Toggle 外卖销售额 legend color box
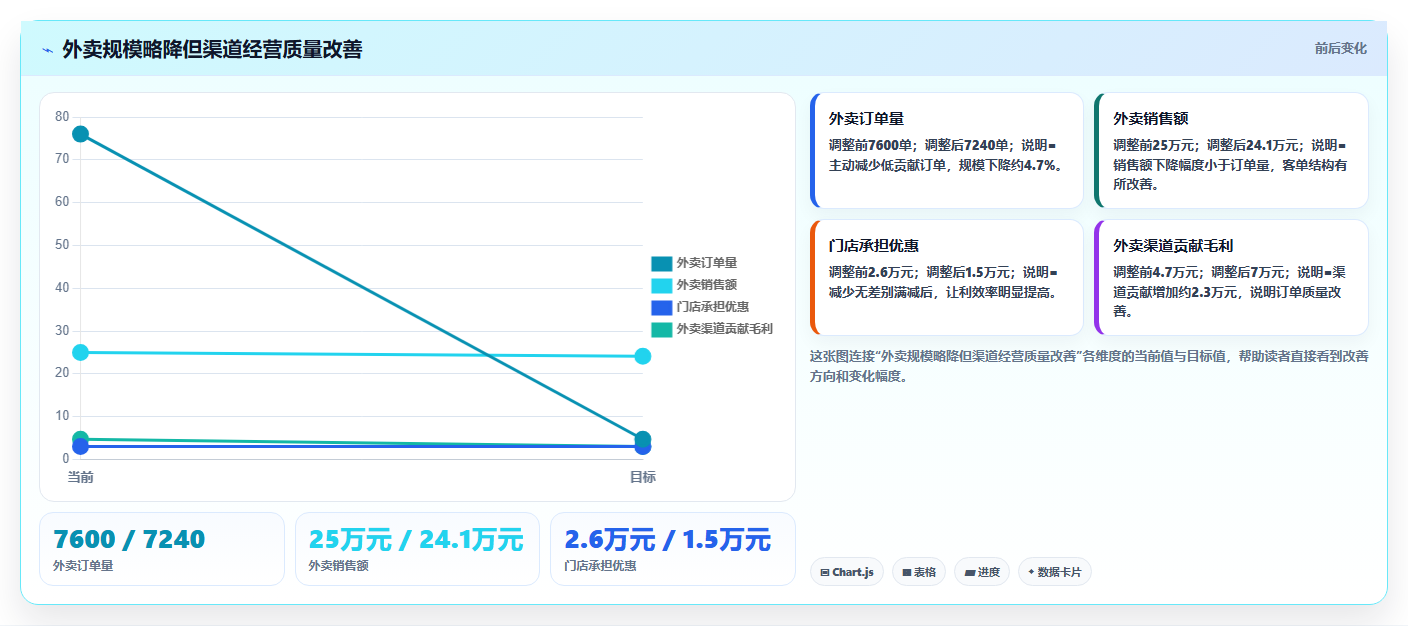This screenshot has width=1408, height=626. click(661, 285)
